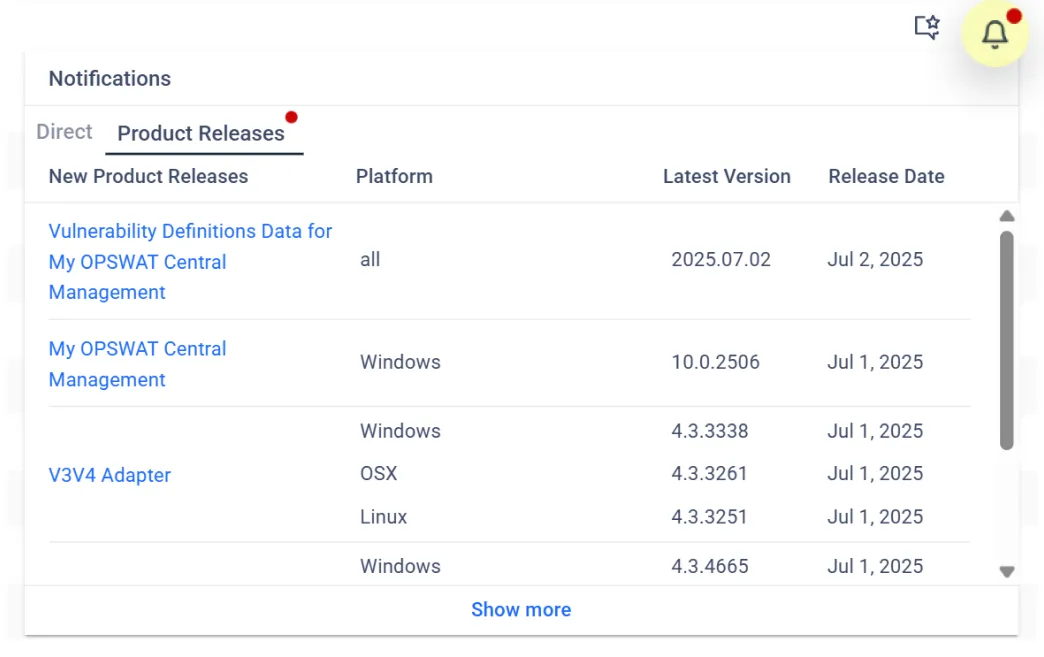Click the New Product Releases column header

148,176
